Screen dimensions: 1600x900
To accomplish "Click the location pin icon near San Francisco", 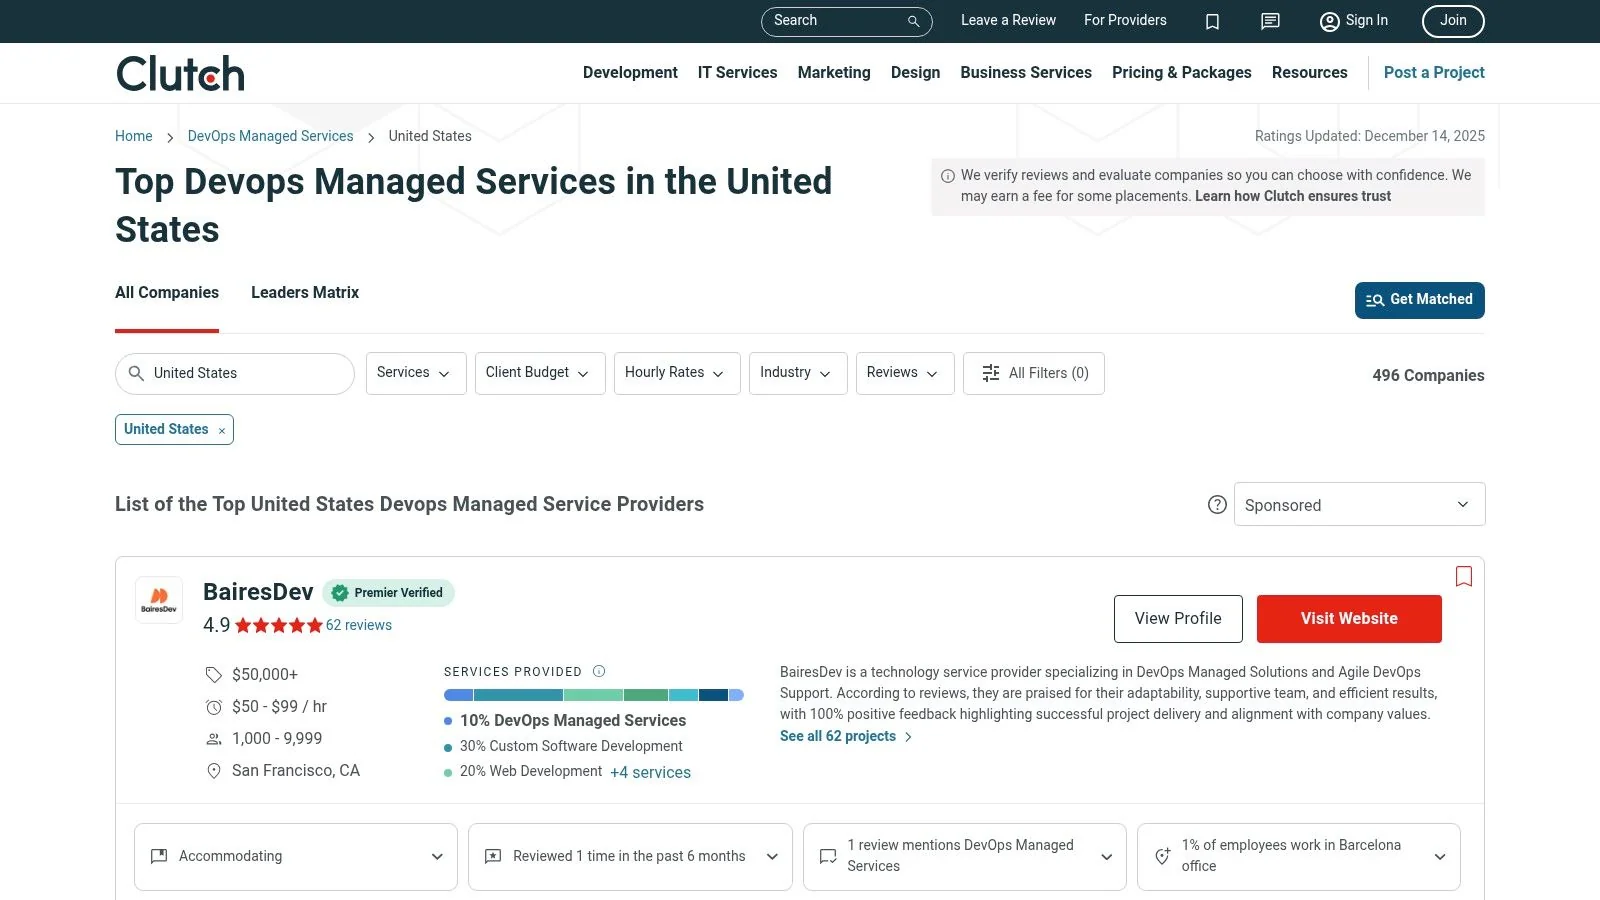I will coord(213,771).
